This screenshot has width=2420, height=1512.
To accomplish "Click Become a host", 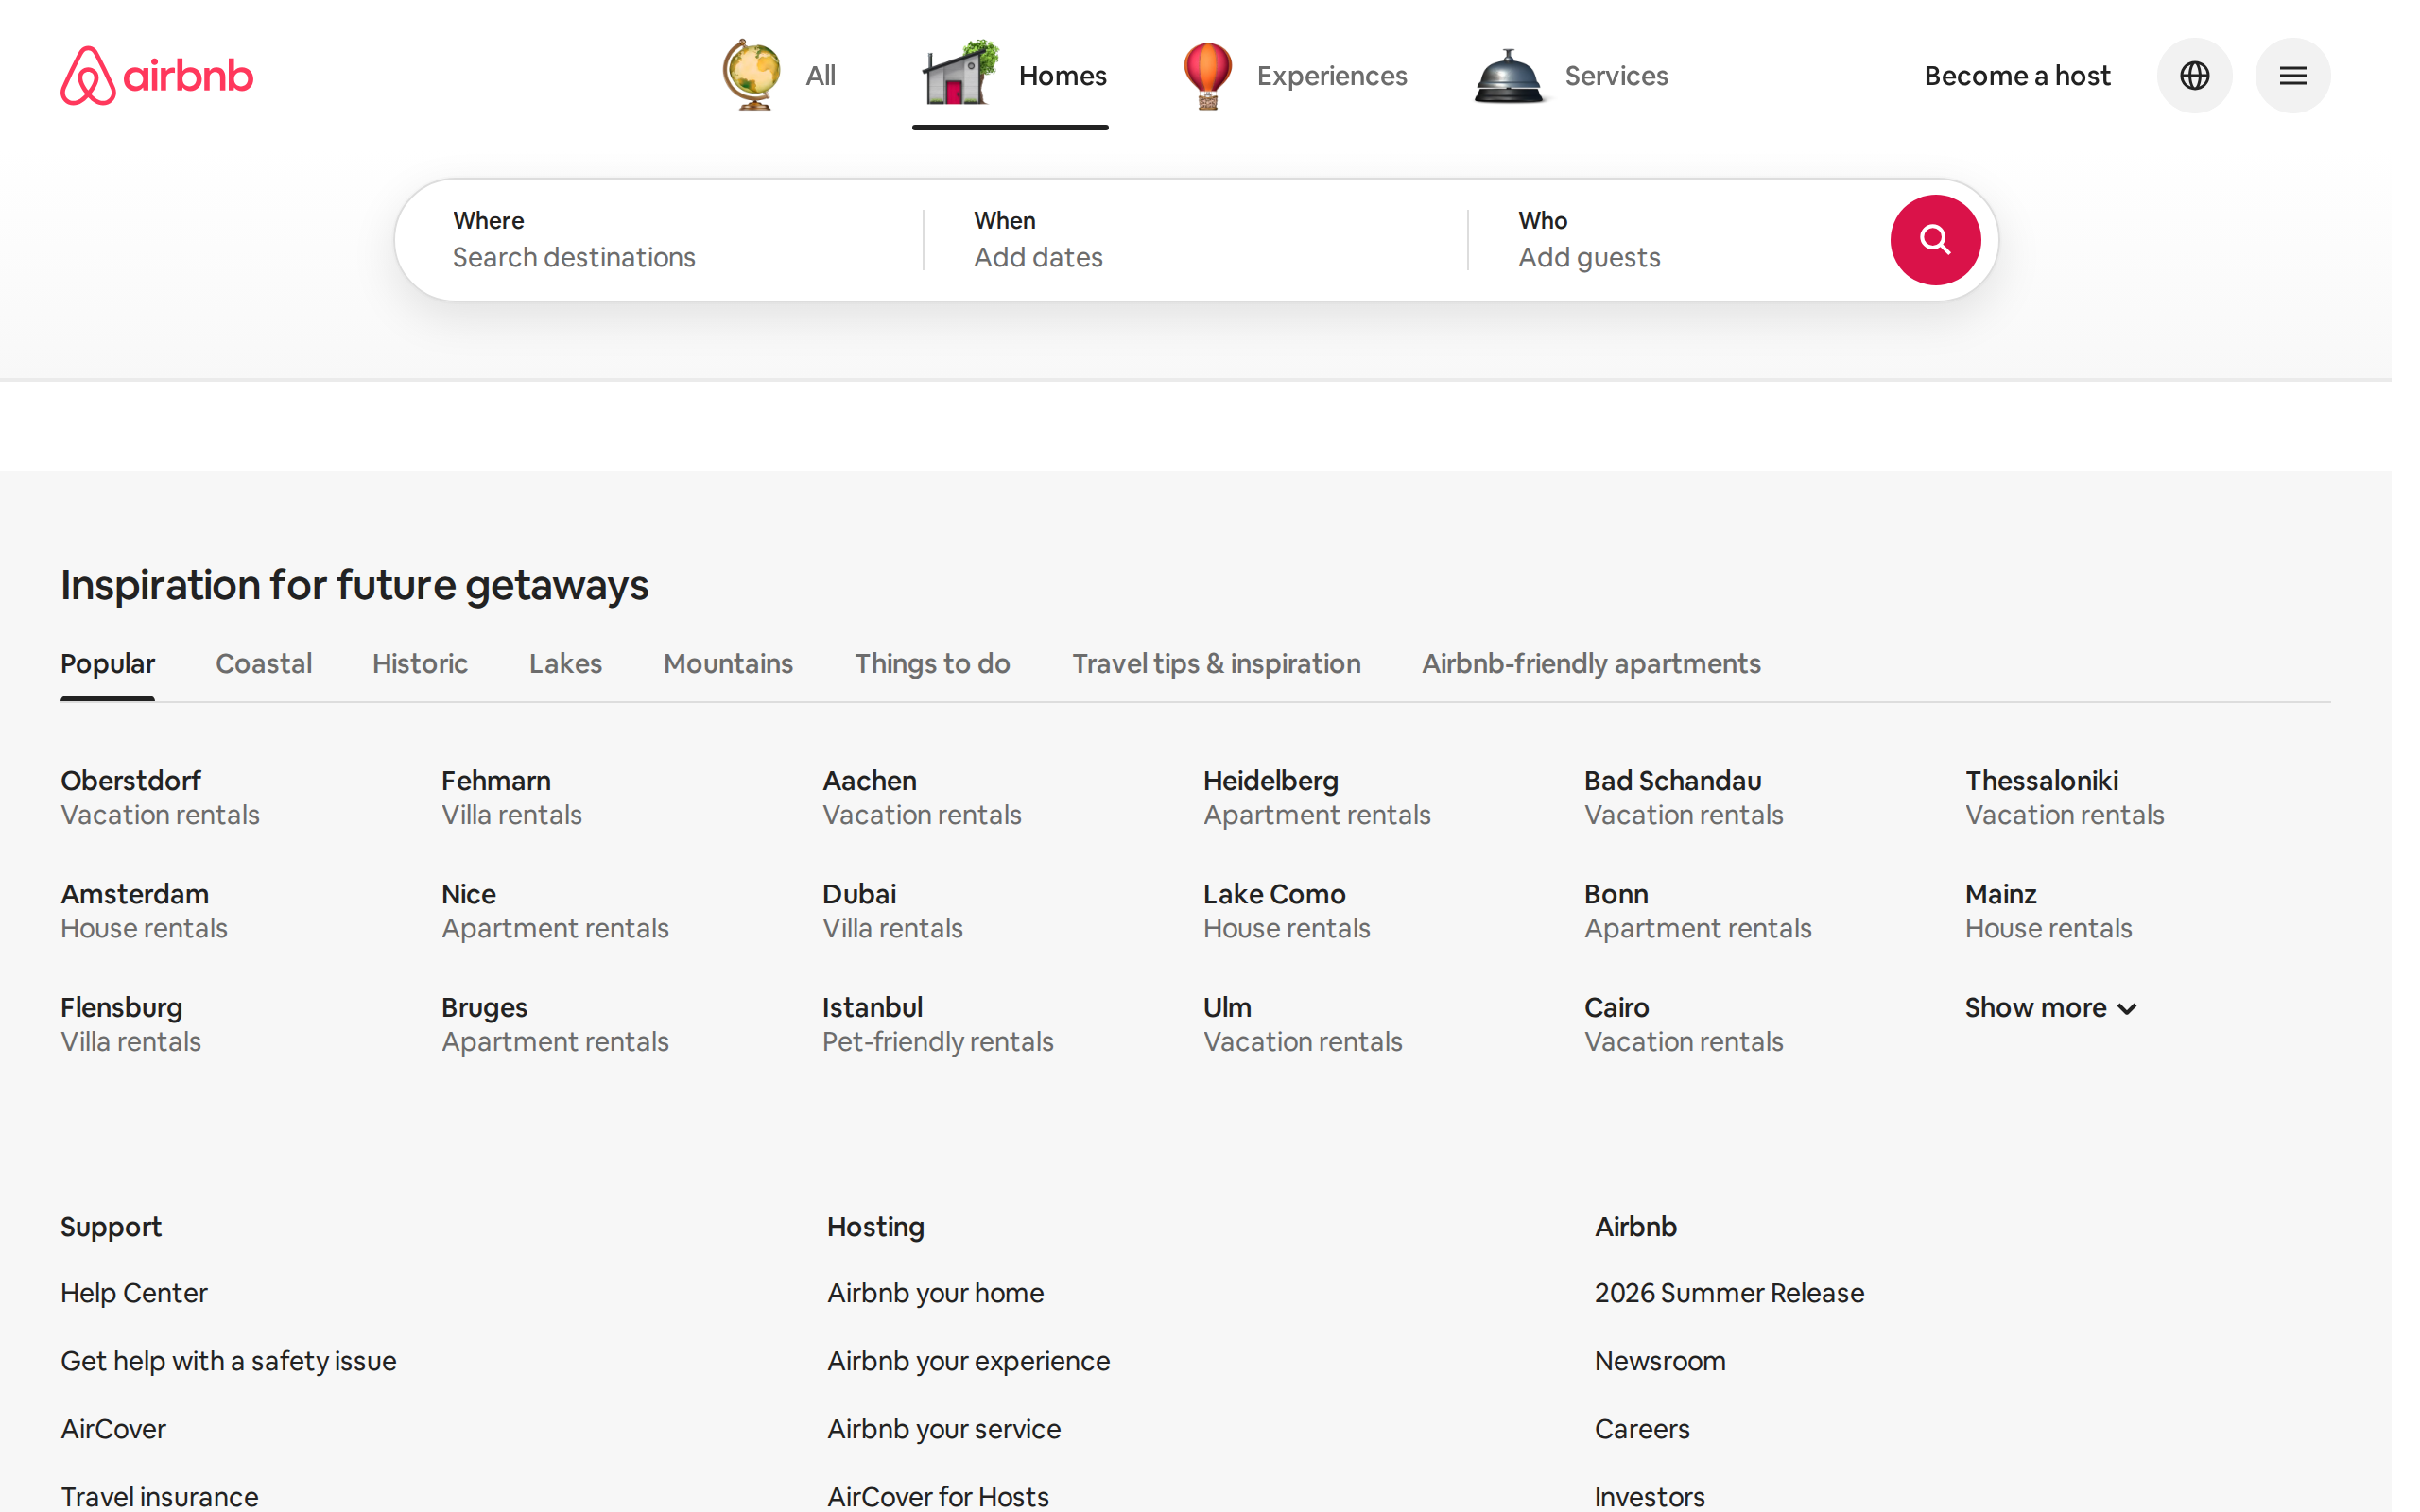I will tap(2017, 76).
